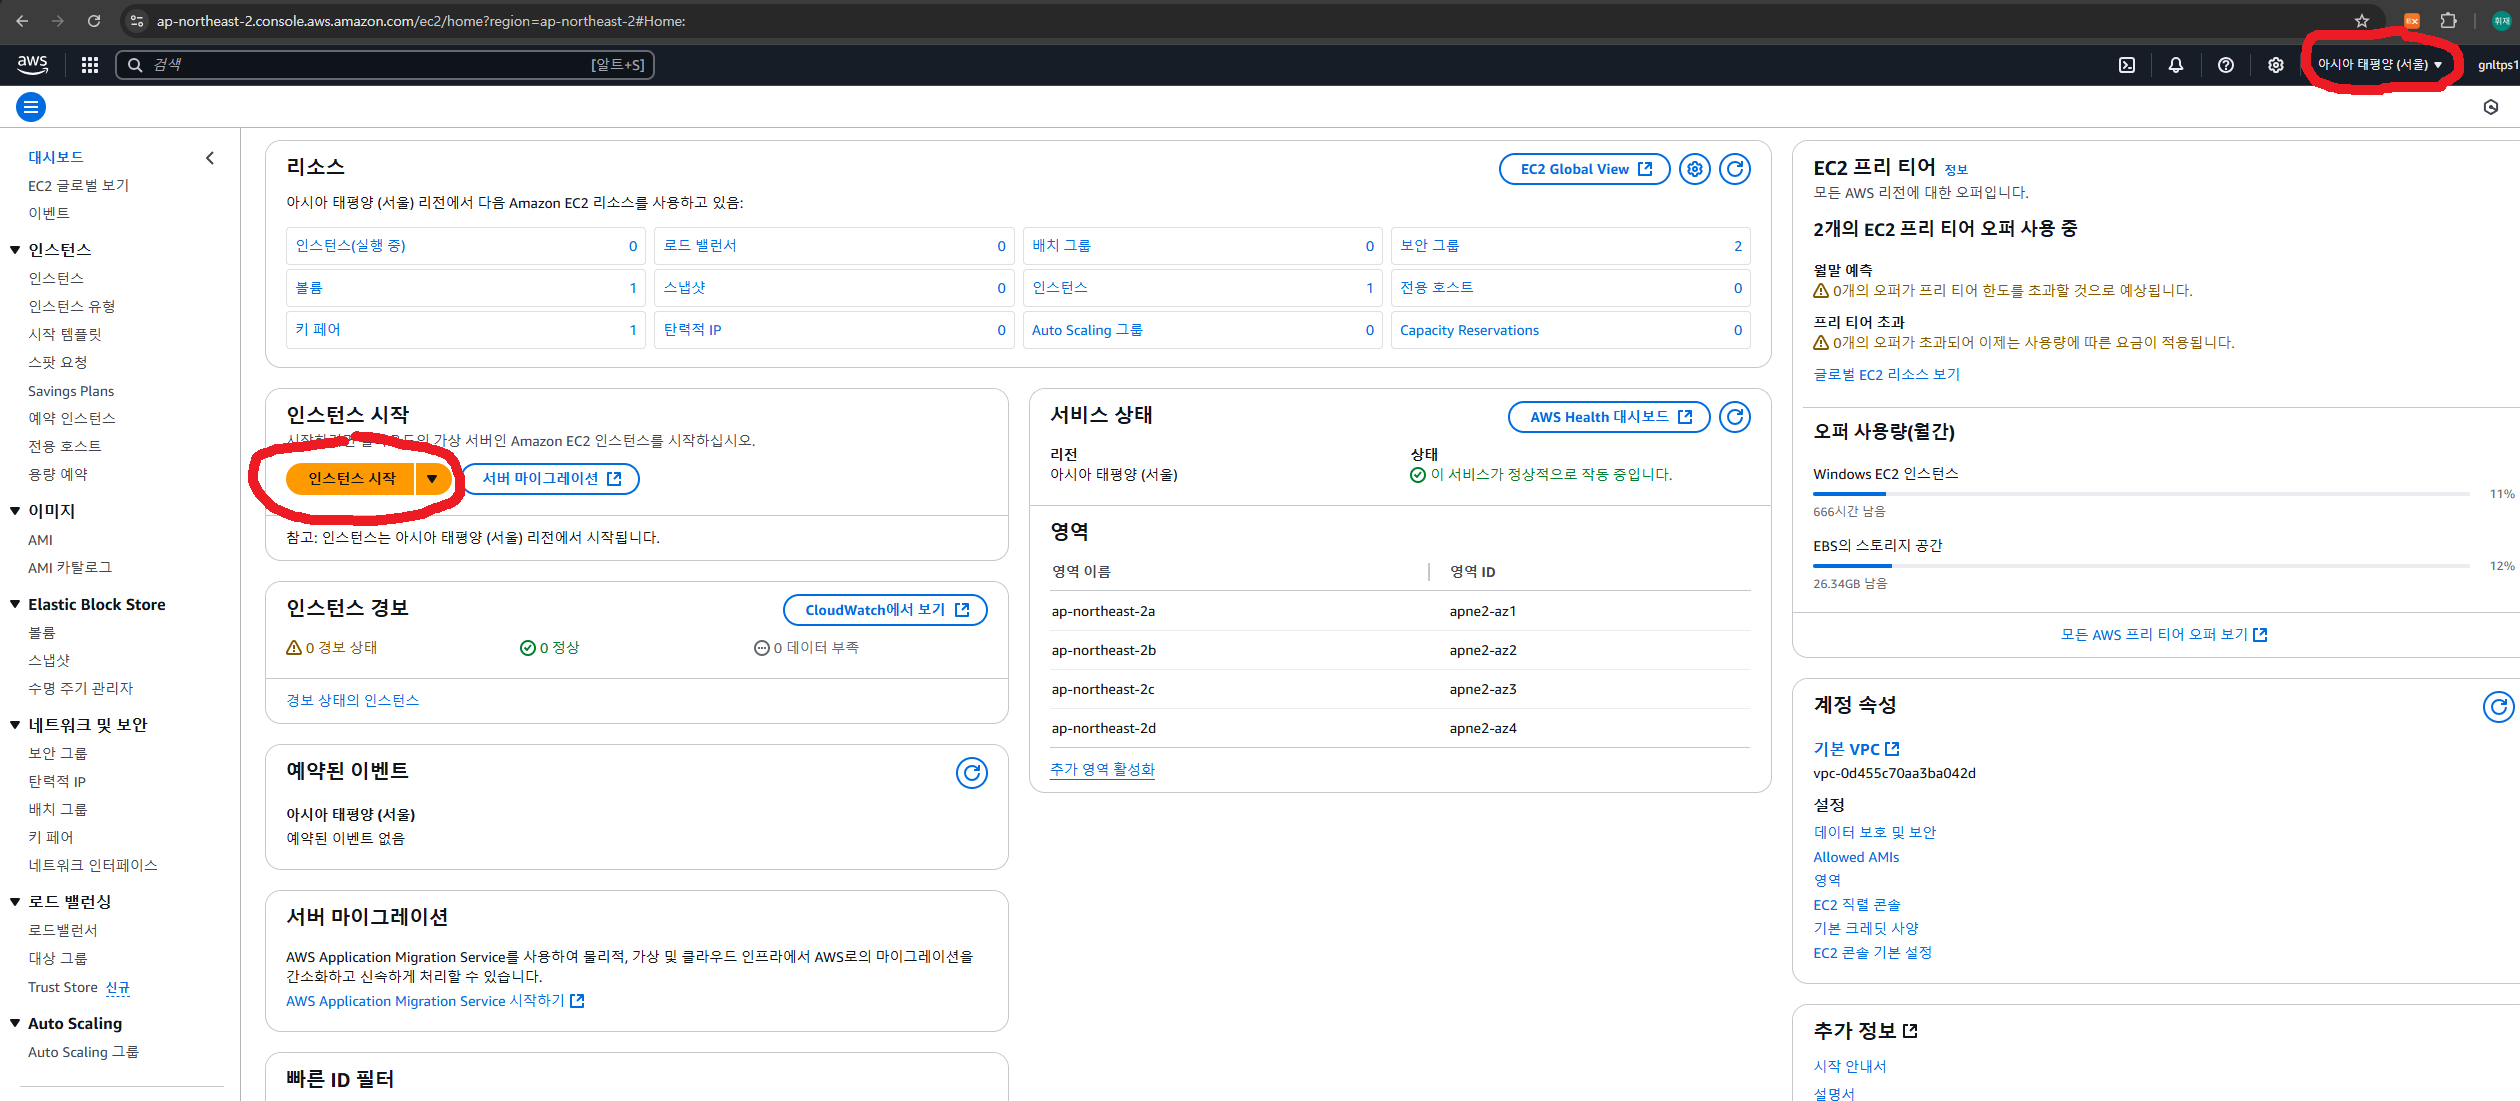Open the 볼륨 resource tile link
This screenshot has width=2520, height=1101.
click(x=309, y=288)
